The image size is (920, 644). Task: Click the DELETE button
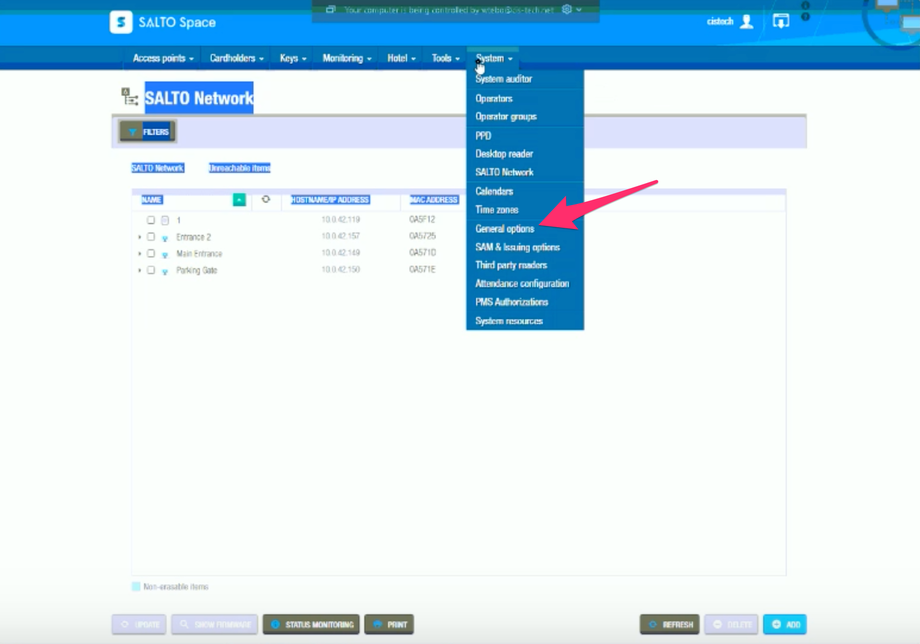[732, 625]
